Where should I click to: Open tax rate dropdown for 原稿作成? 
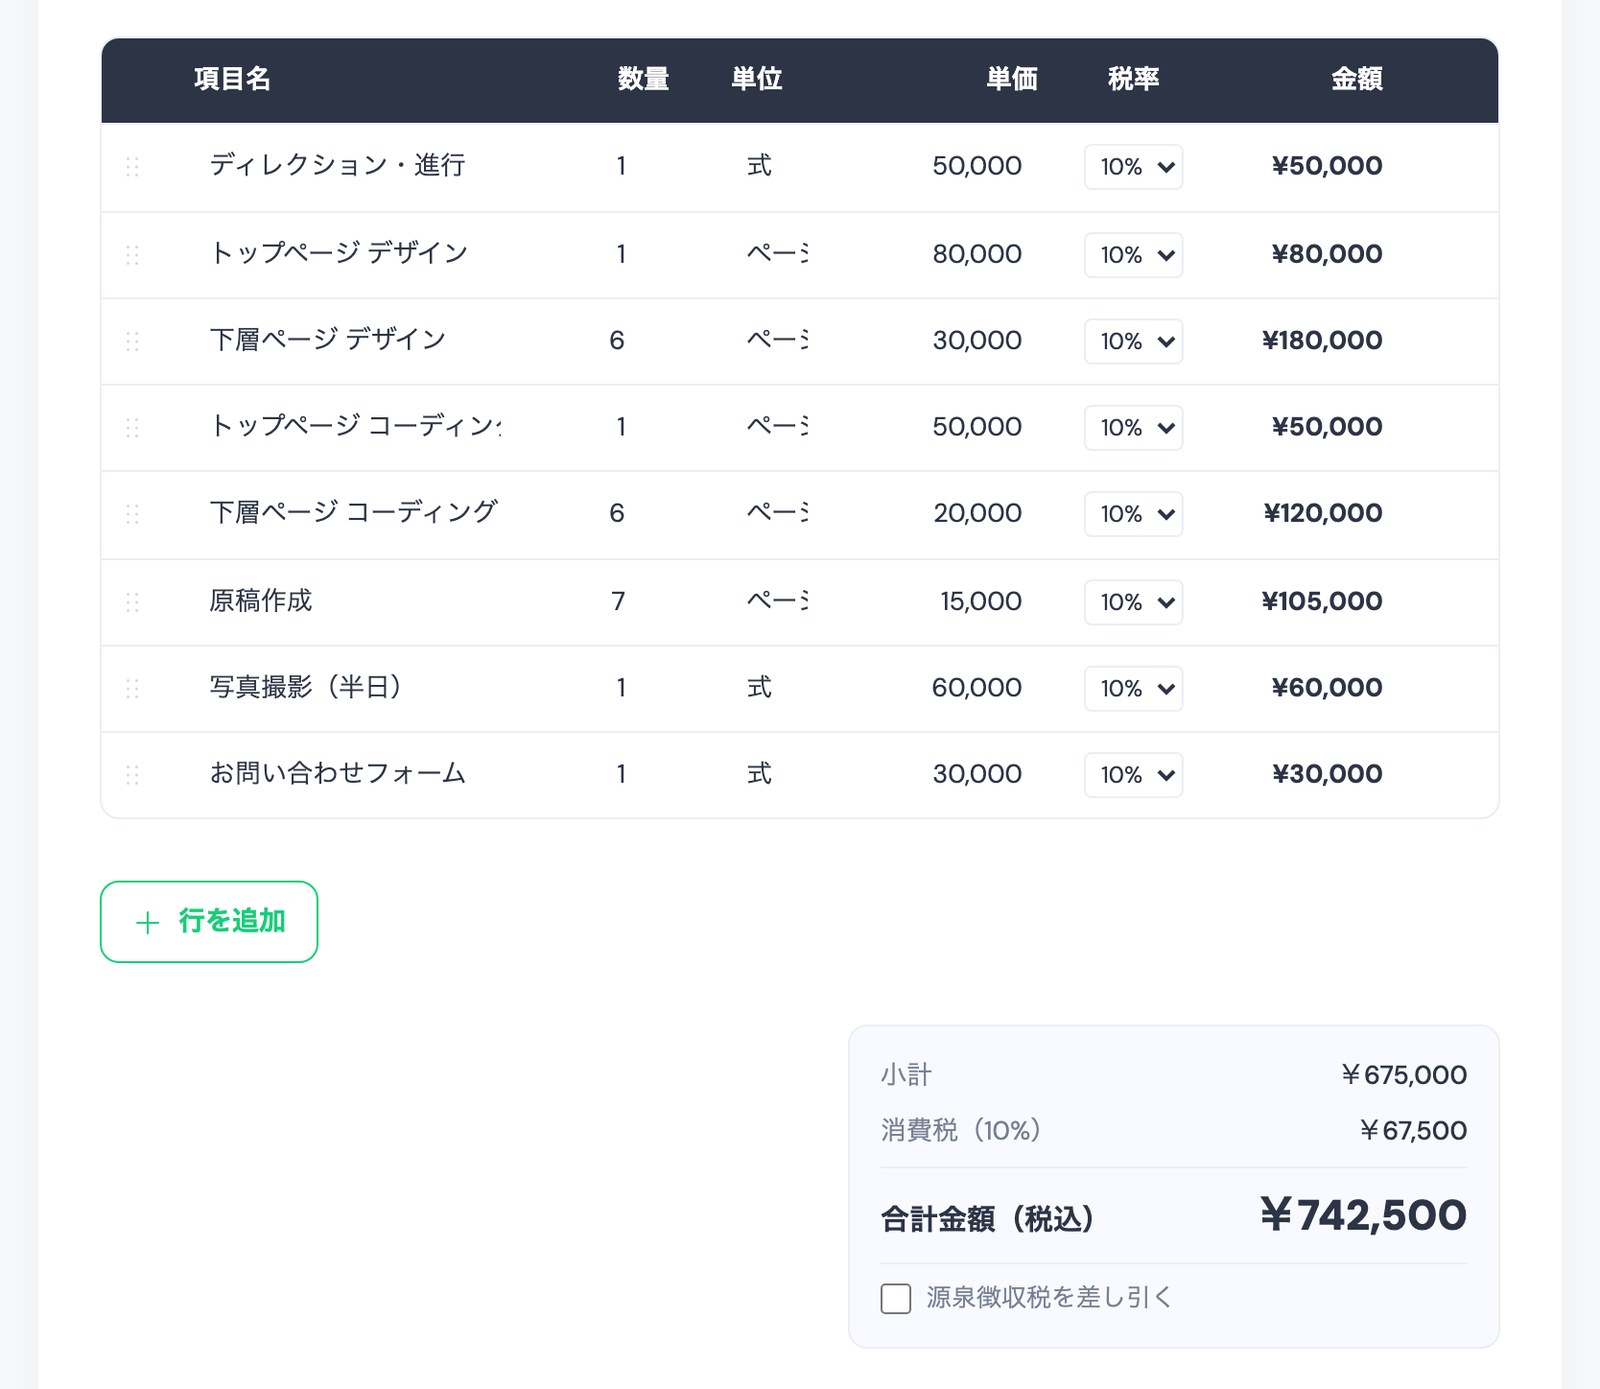(x=1133, y=602)
